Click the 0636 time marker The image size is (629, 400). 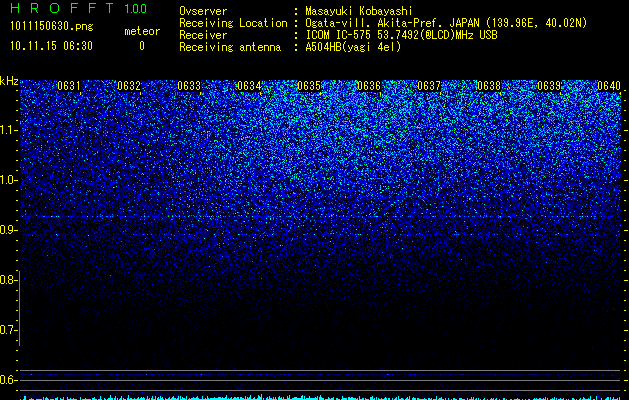click(x=369, y=86)
